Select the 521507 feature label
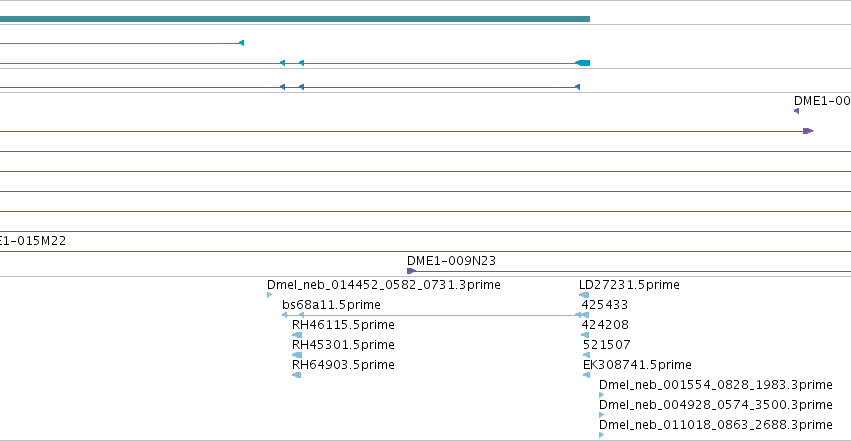This screenshot has width=851, height=441. click(607, 345)
